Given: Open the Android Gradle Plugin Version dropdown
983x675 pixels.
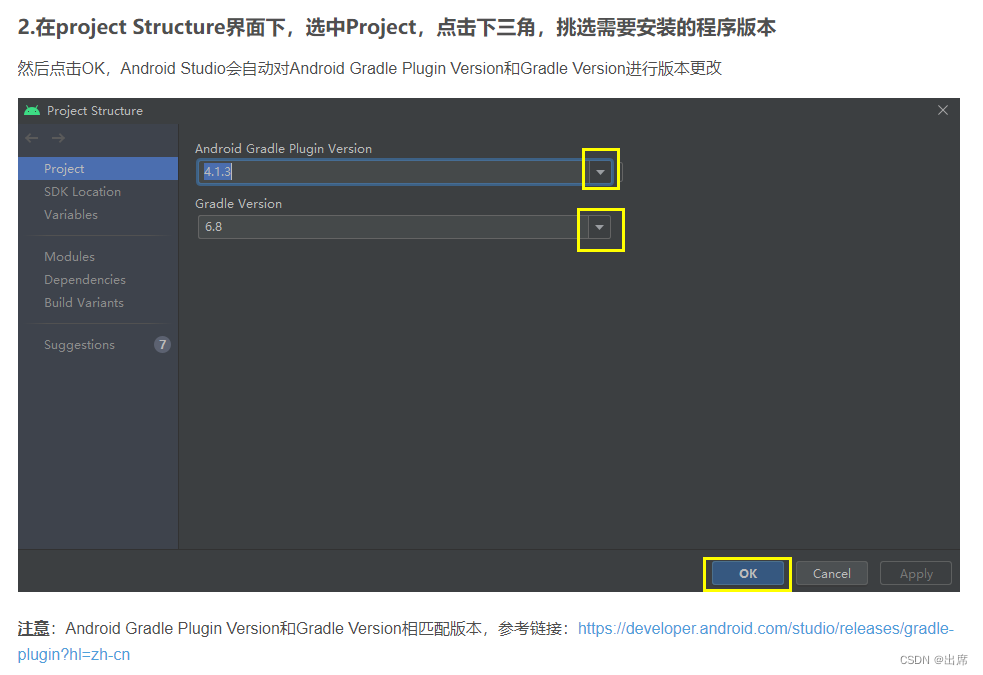Looking at the screenshot, I should tap(599, 170).
